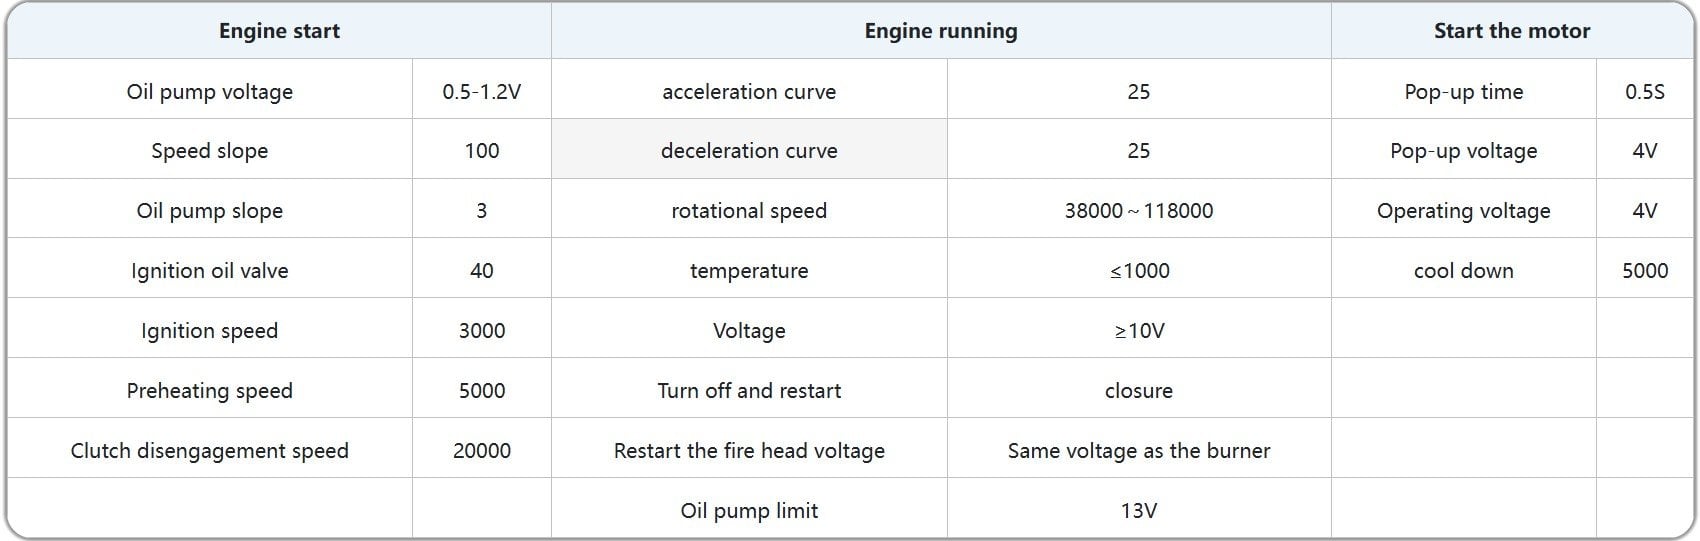
Task: Click the highlighted deceleration curve cell
Action: coord(749,151)
